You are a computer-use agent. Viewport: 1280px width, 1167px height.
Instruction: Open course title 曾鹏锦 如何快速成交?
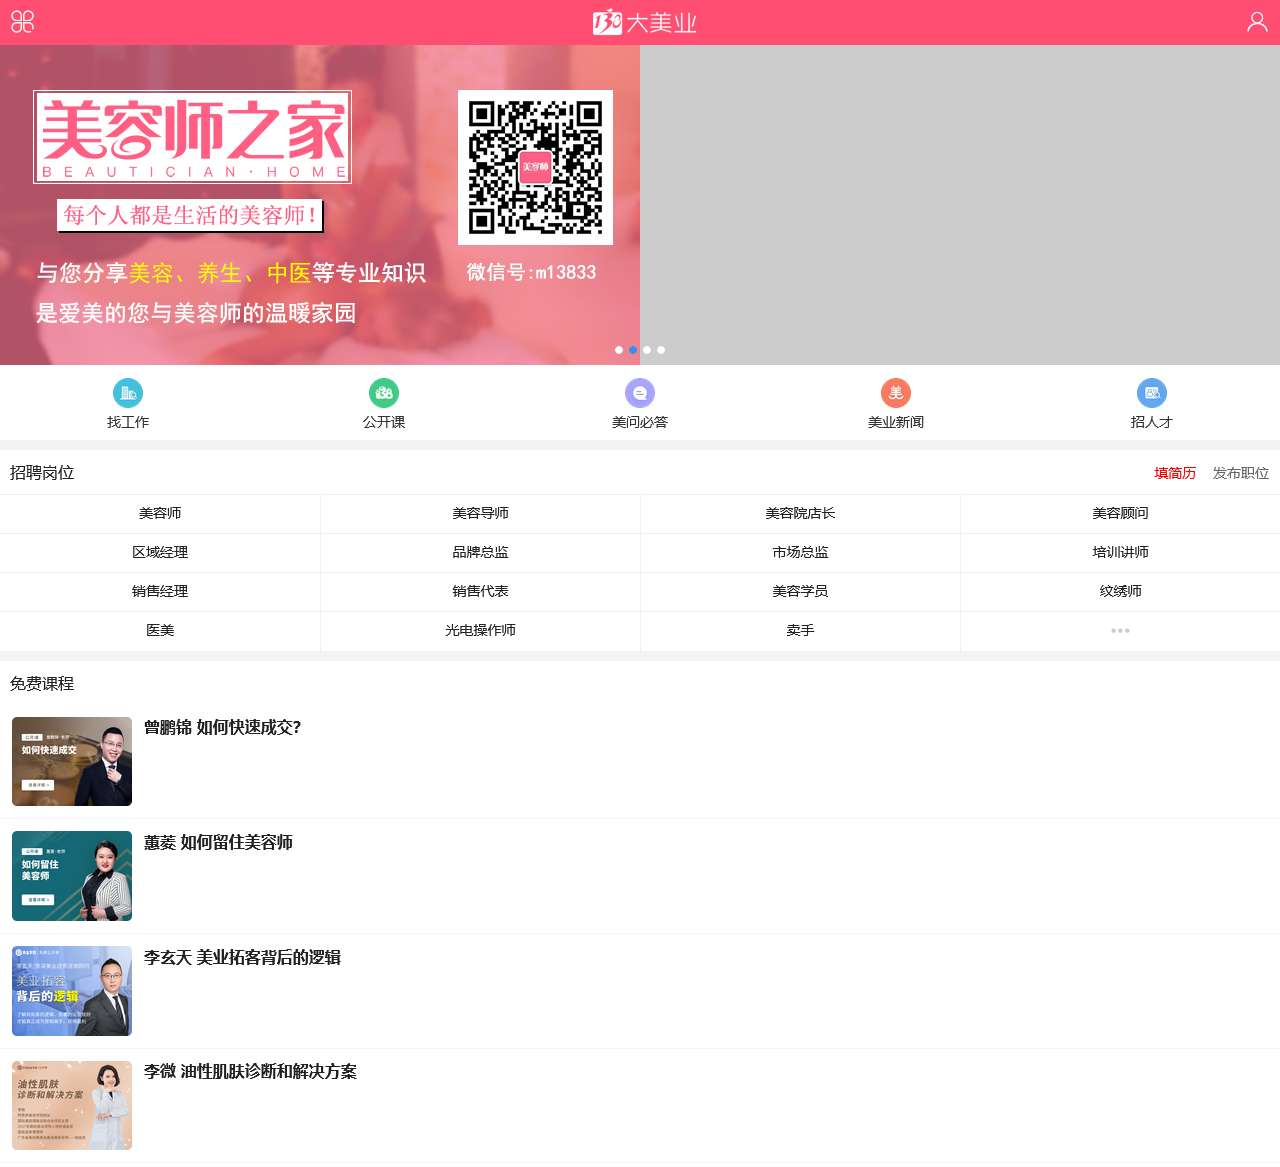223,727
